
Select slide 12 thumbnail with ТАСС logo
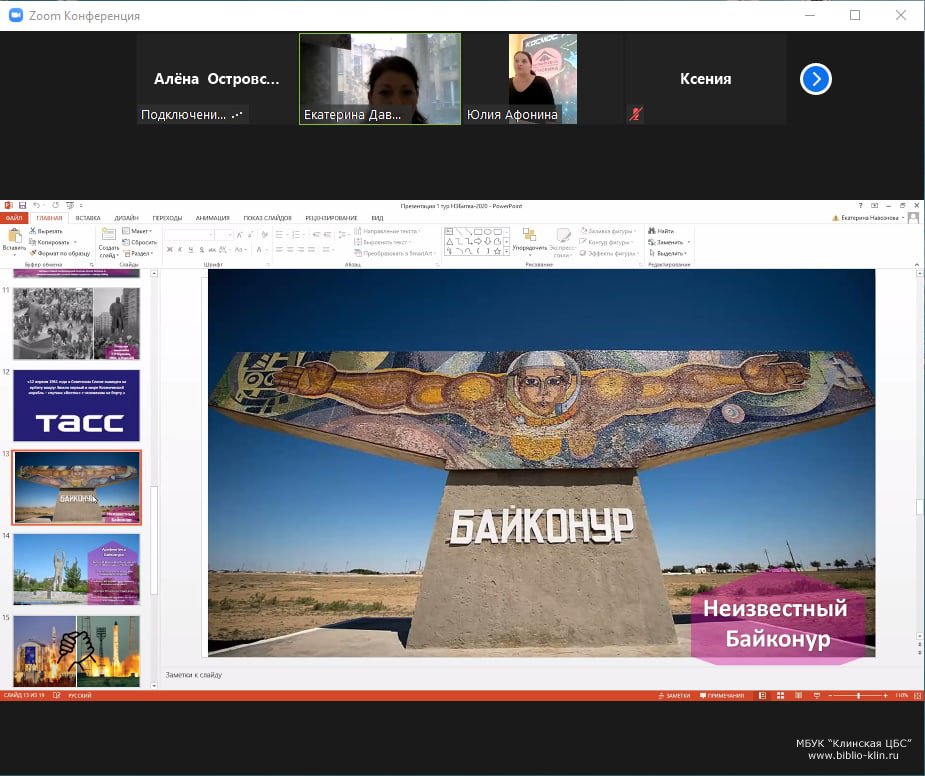[x=77, y=405]
